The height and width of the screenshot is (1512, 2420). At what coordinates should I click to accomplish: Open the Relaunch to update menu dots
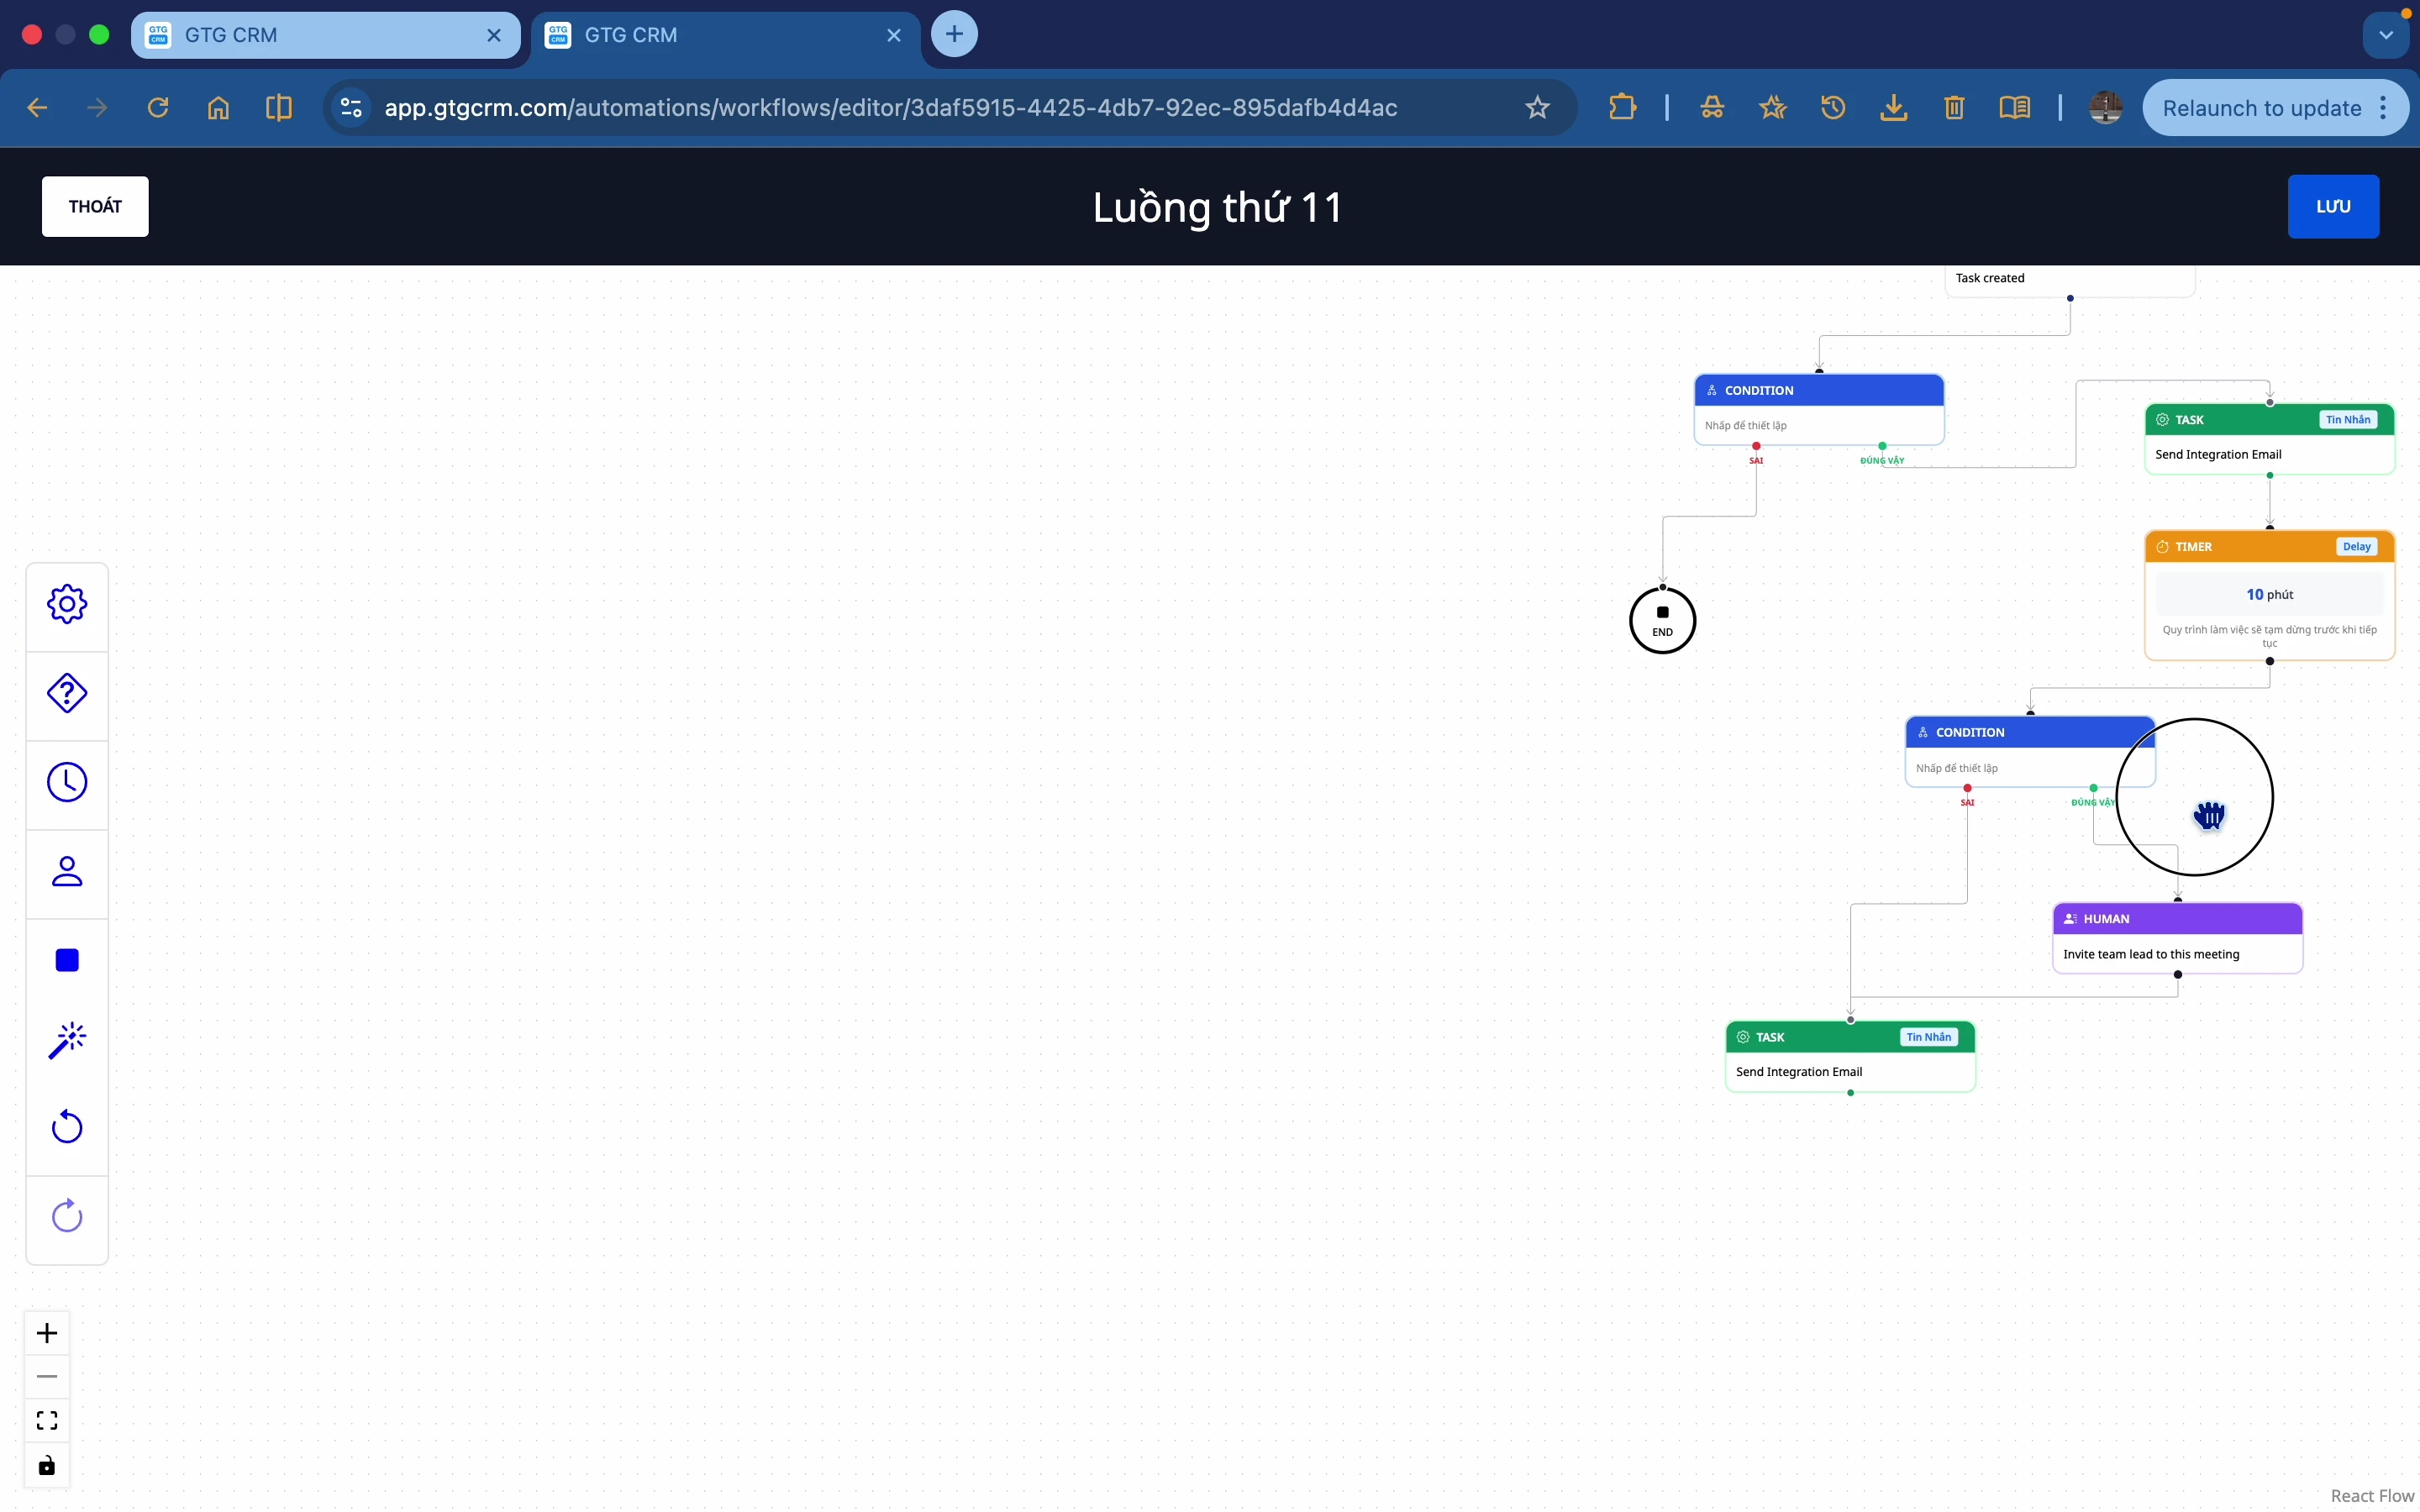2384,108
